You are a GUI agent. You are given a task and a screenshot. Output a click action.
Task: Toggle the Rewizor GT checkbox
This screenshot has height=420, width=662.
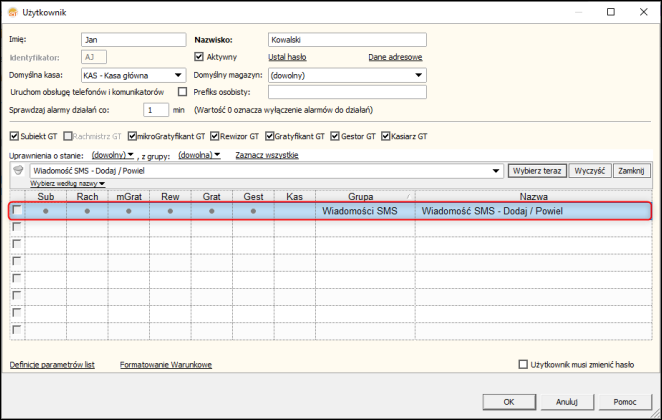(x=214, y=136)
